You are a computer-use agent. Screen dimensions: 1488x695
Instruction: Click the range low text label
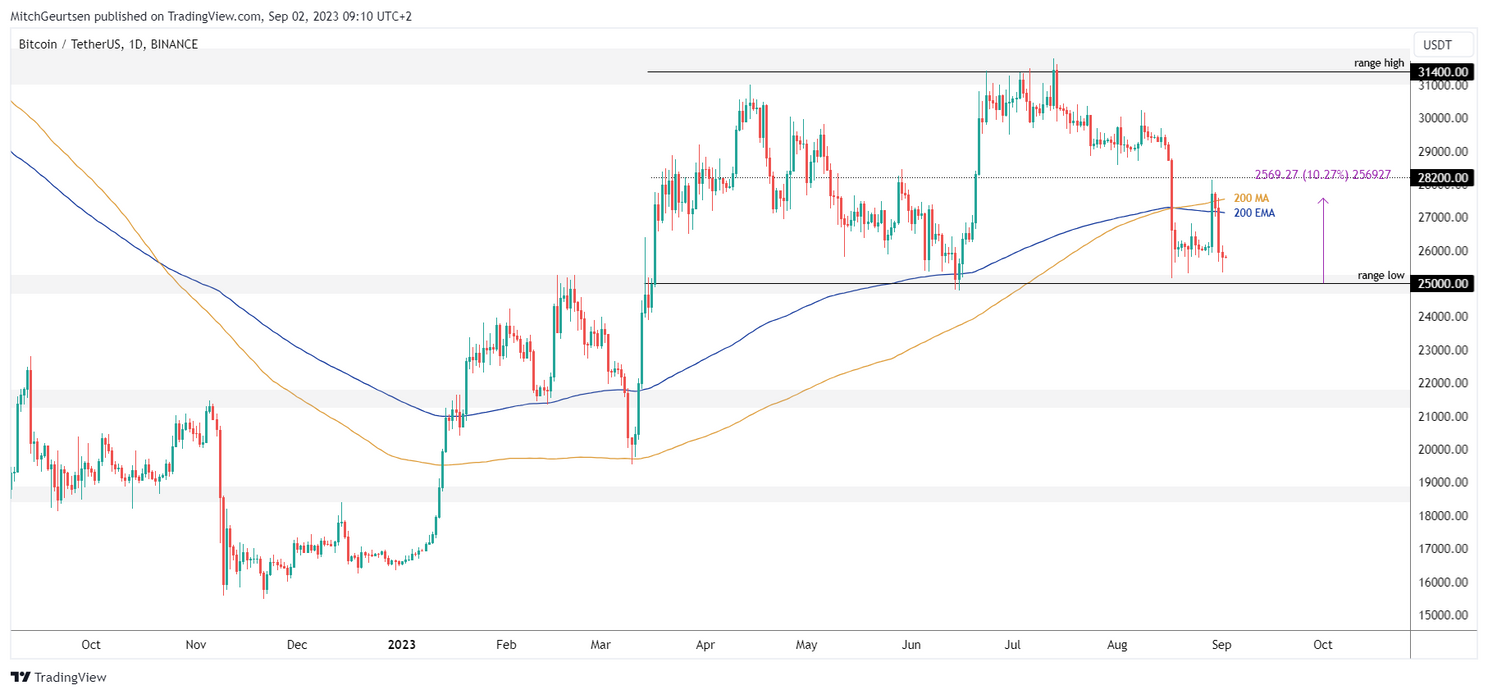(1379, 274)
